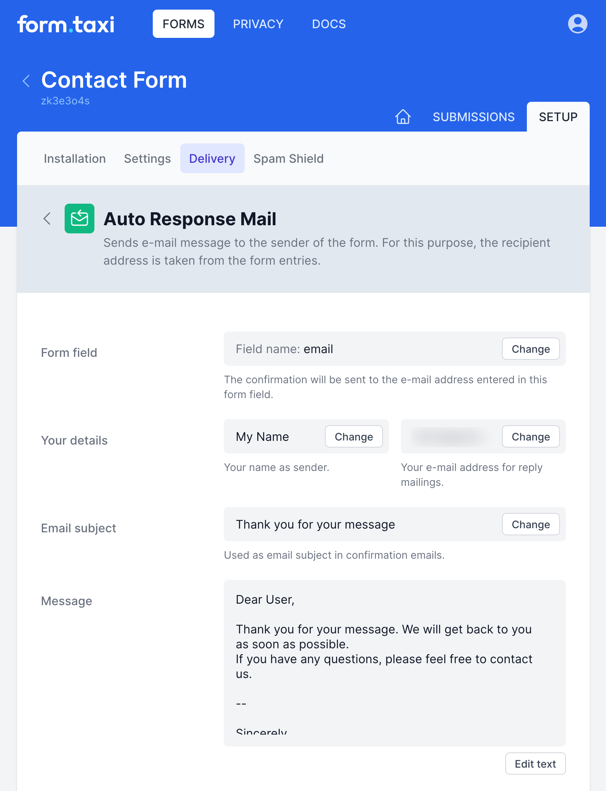Open the Spam Shield sub-tab

(288, 158)
